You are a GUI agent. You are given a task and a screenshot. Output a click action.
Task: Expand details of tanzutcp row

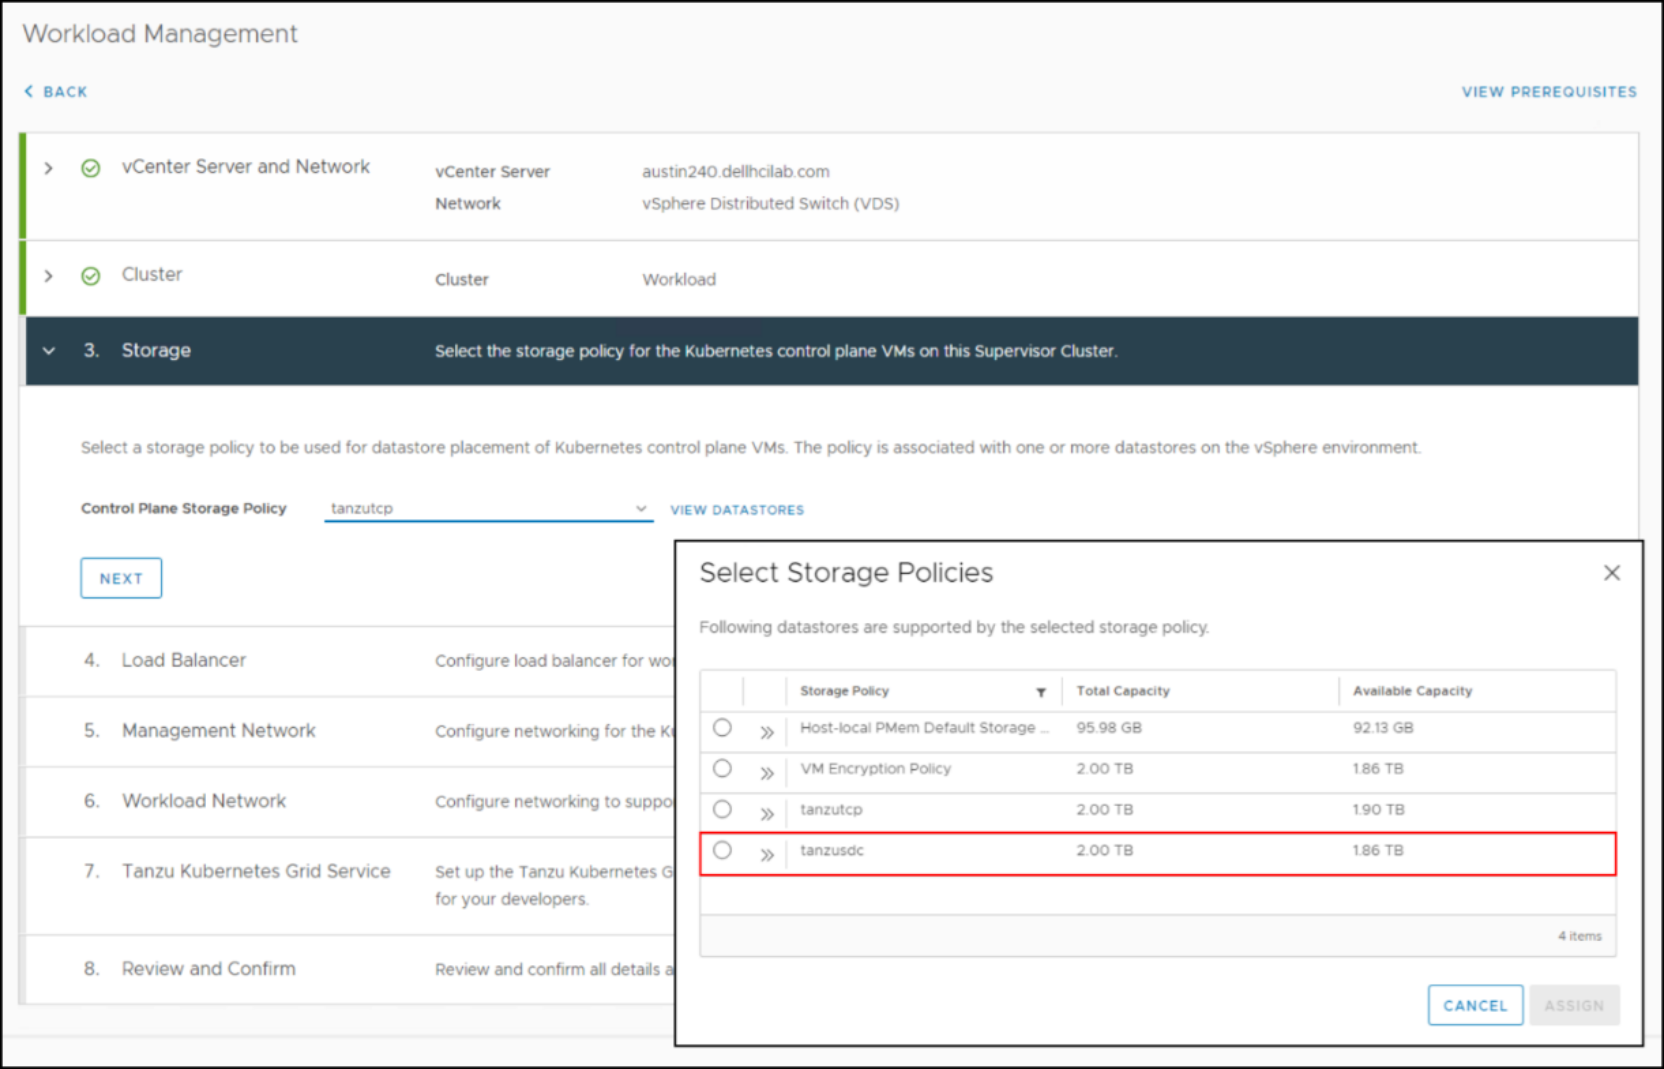[767, 814]
